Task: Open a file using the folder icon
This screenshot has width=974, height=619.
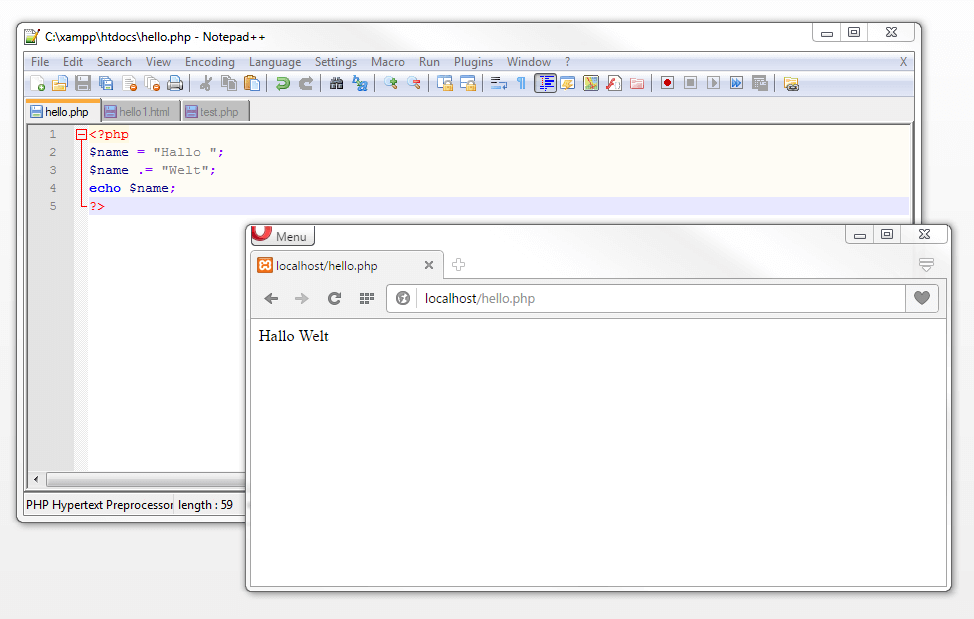Action: [60, 83]
